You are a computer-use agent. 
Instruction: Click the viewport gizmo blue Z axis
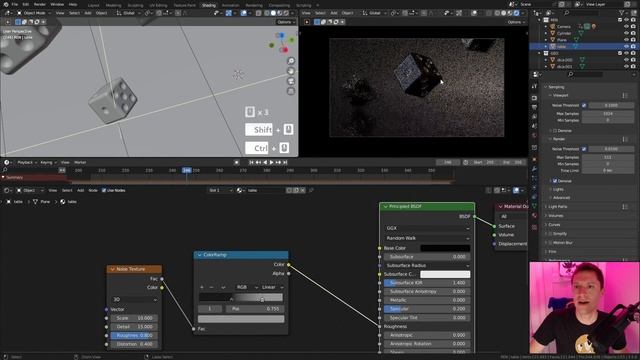click(x=280, y=36)
